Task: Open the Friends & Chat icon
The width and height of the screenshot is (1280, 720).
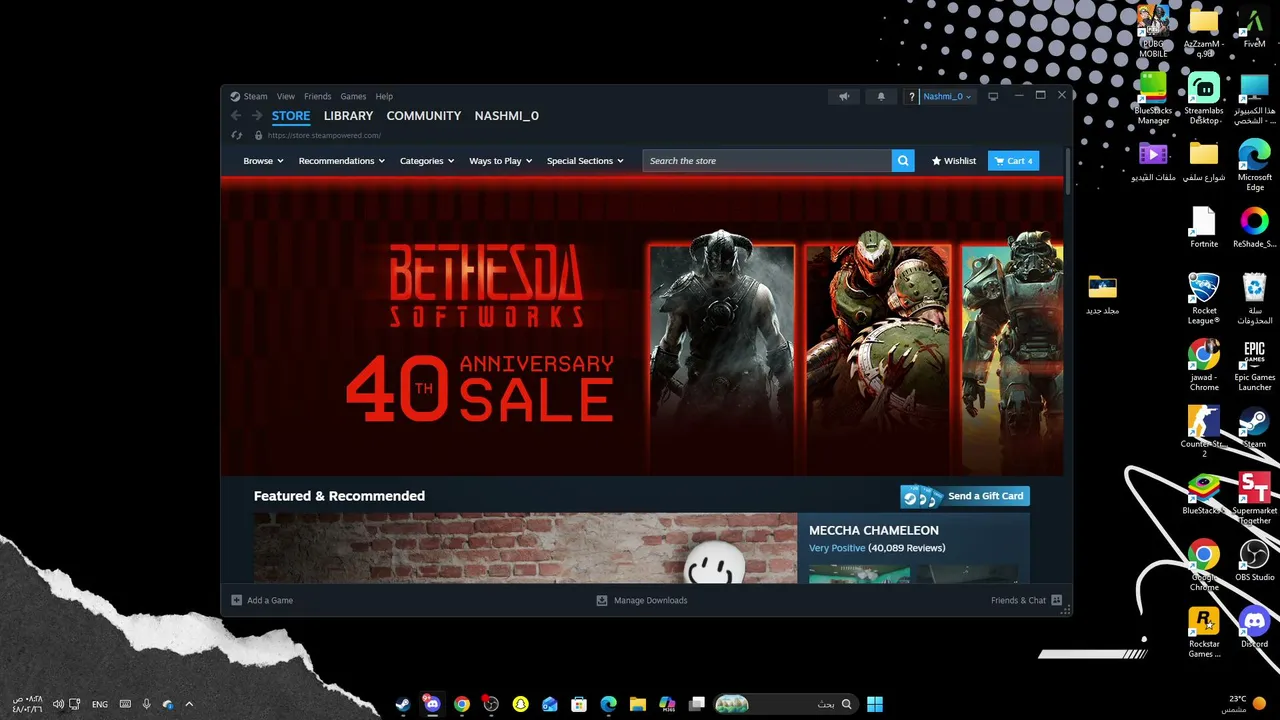Action: pyautogui.click(x=1057, y=600)
